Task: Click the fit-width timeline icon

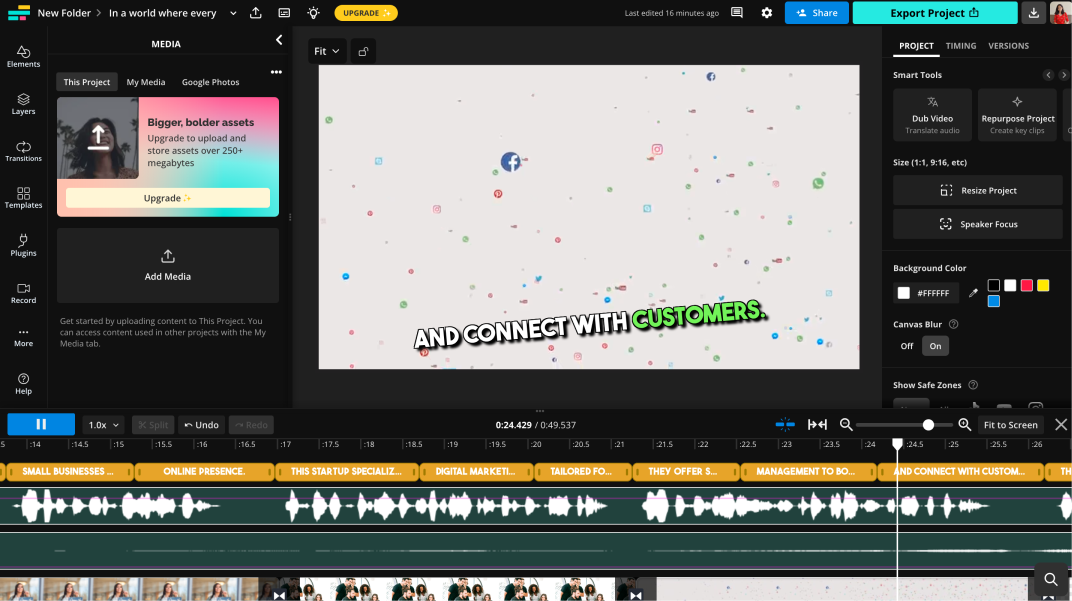Action: 817,425
